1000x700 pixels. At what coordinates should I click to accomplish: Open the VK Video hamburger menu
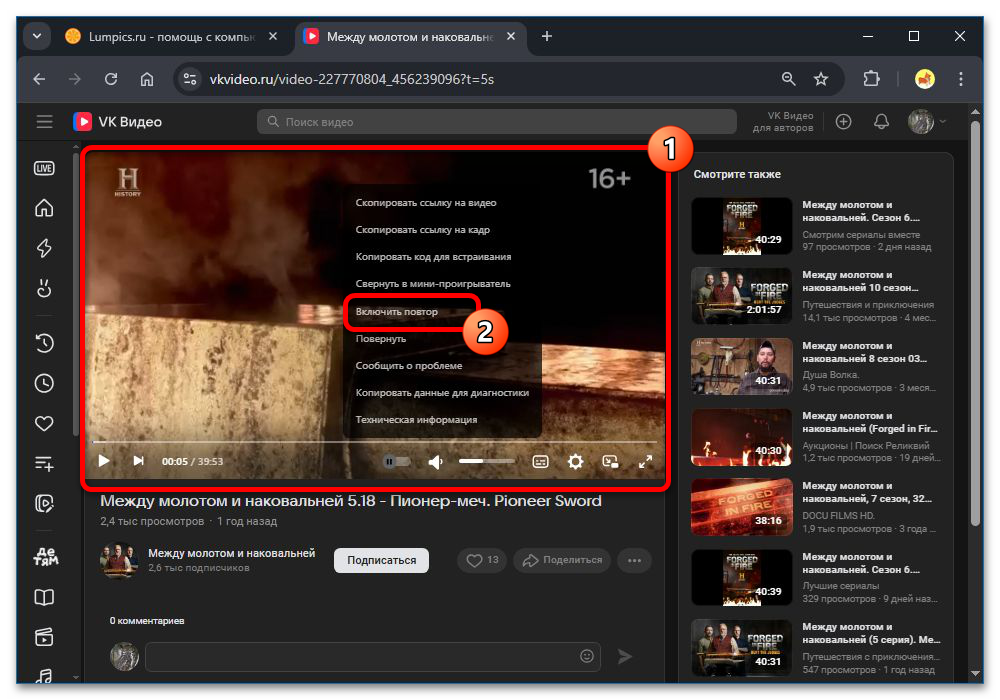tap(44, 121)
